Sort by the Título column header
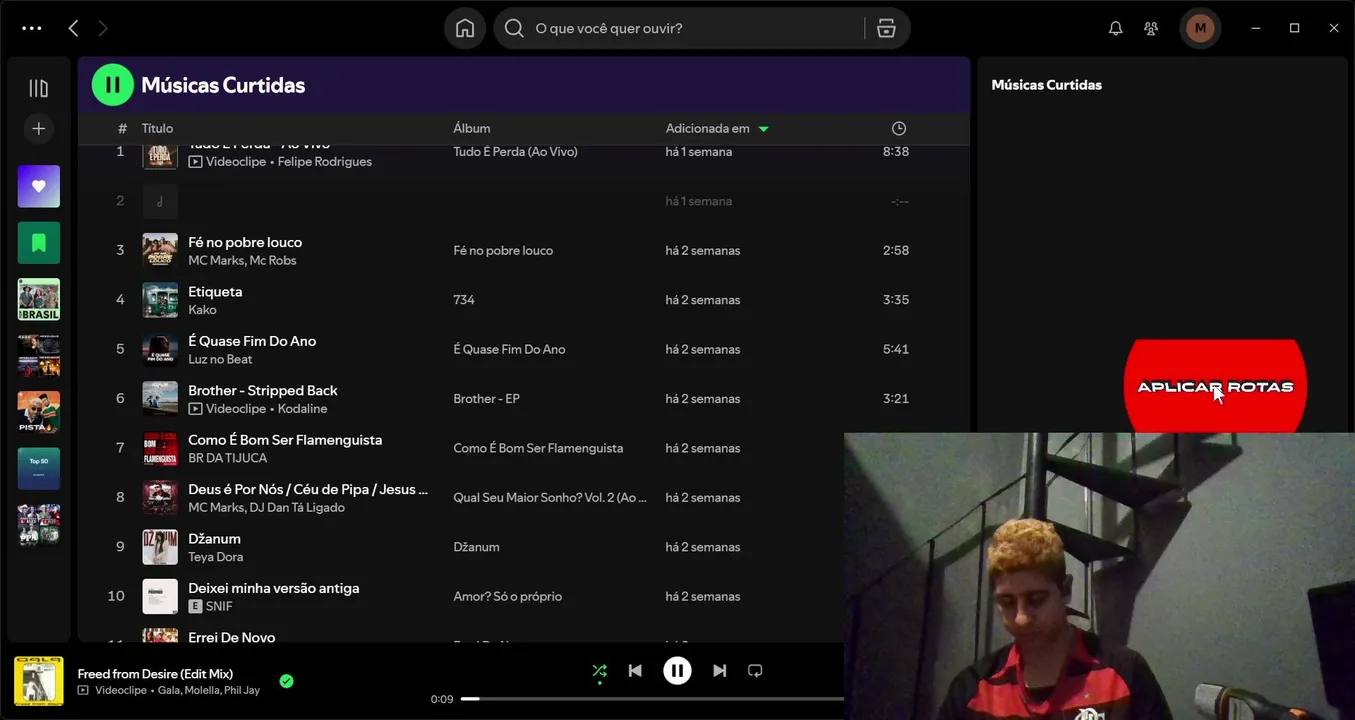Viewport: 1355px width, 720px height. tap(157, 128)
